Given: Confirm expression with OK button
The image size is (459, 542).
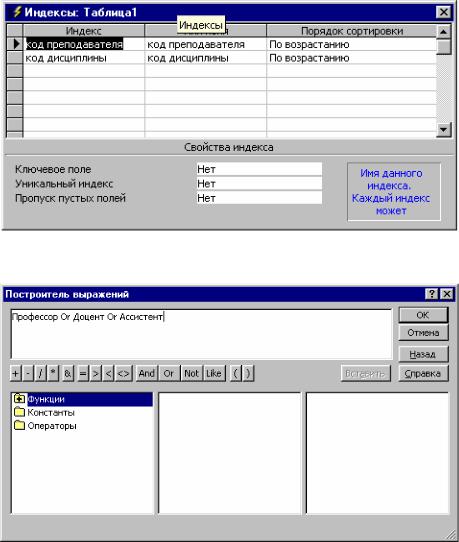Looking at the screenshot, I should coord(423,315).
